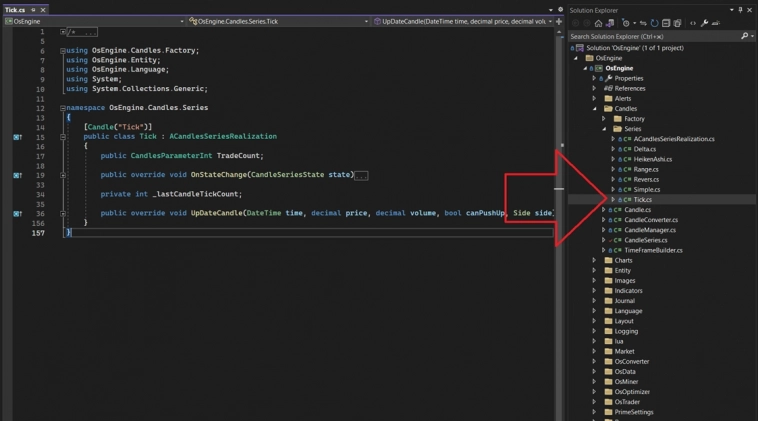Toggle the pin on the Tick.cs tab
This screenshot has width=758, height=421.
(32, 9)
